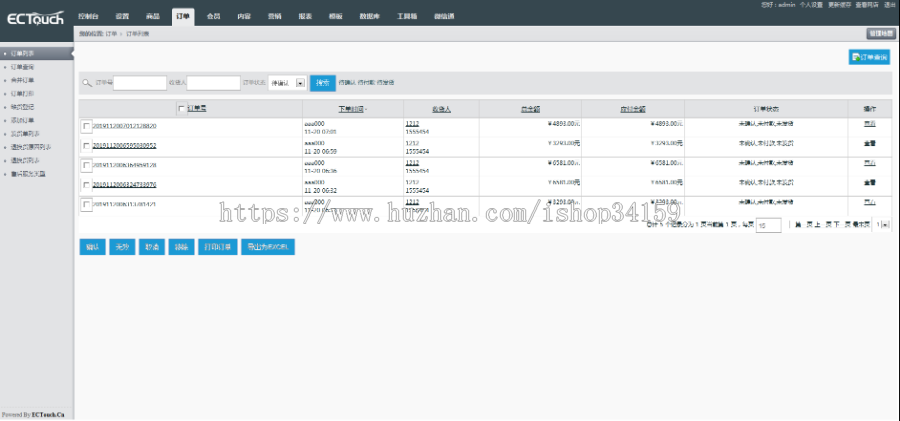
Task: Open the 报表 top menu
Action: (x=305, y=17)
